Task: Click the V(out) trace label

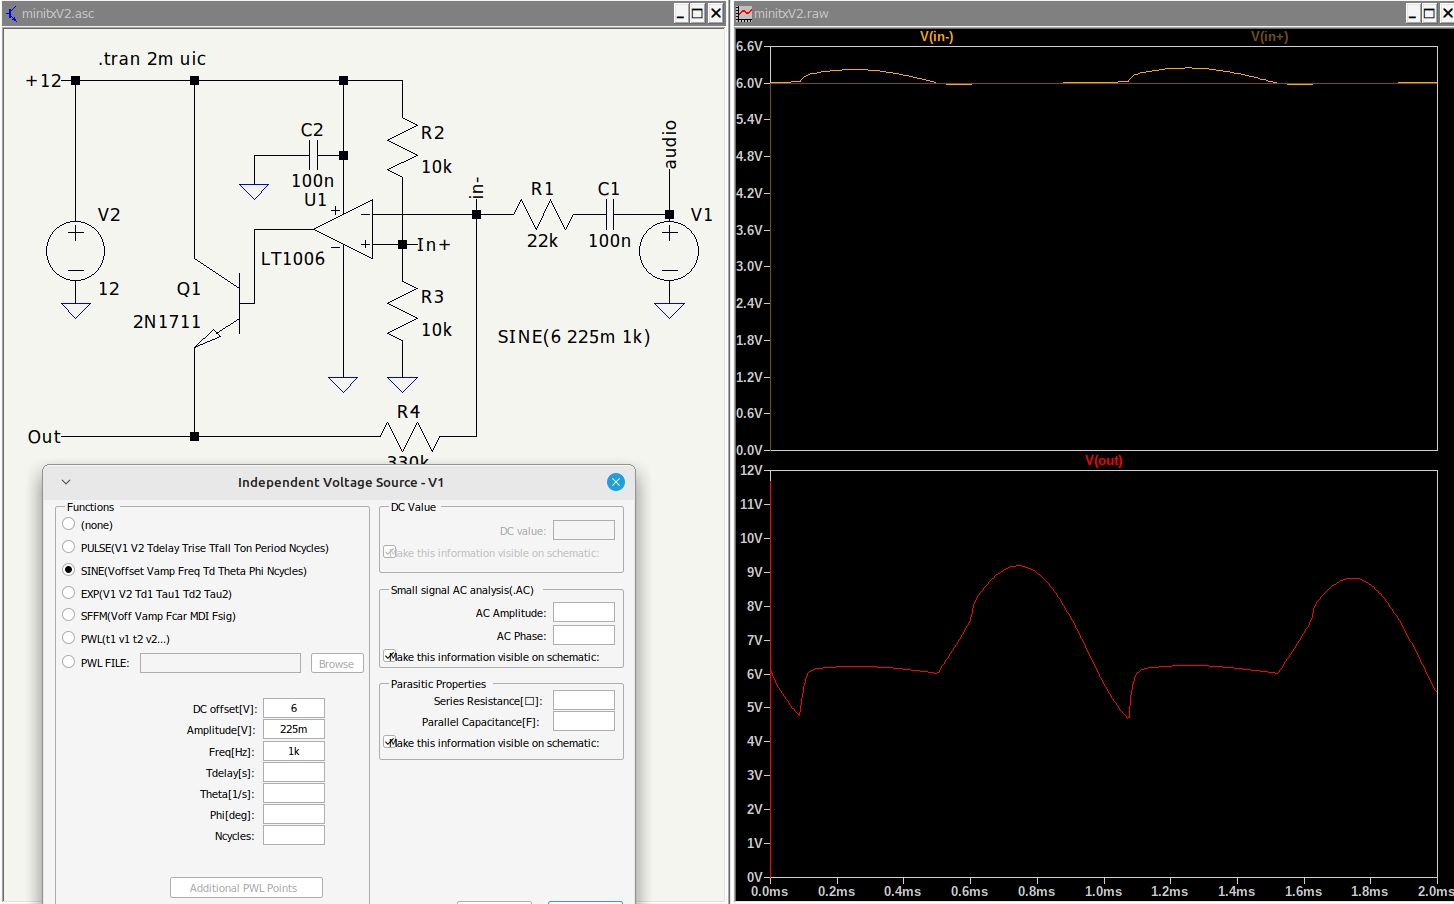Action: 1103,461
